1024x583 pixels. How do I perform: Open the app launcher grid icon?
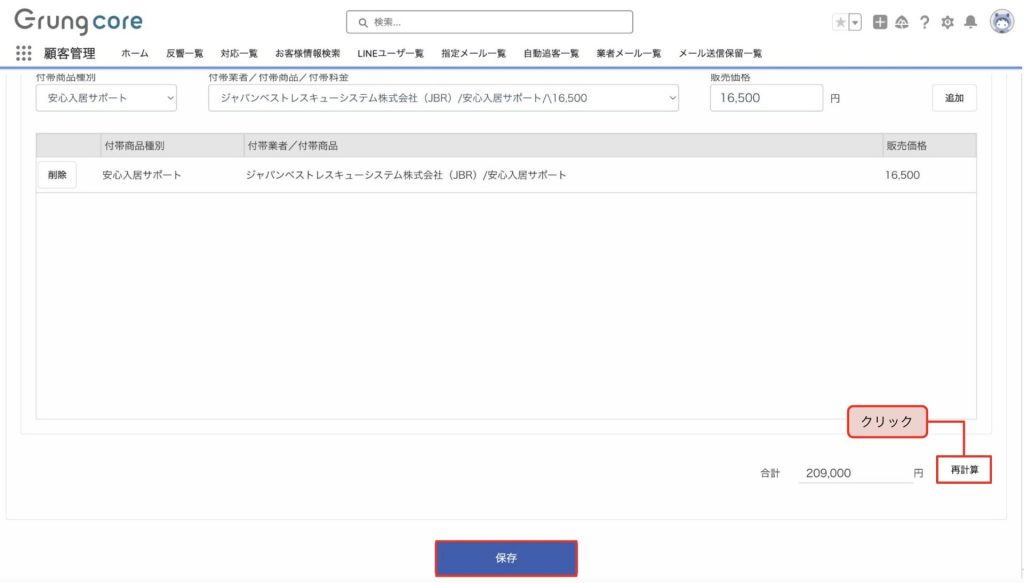click(x=24, y=53)
